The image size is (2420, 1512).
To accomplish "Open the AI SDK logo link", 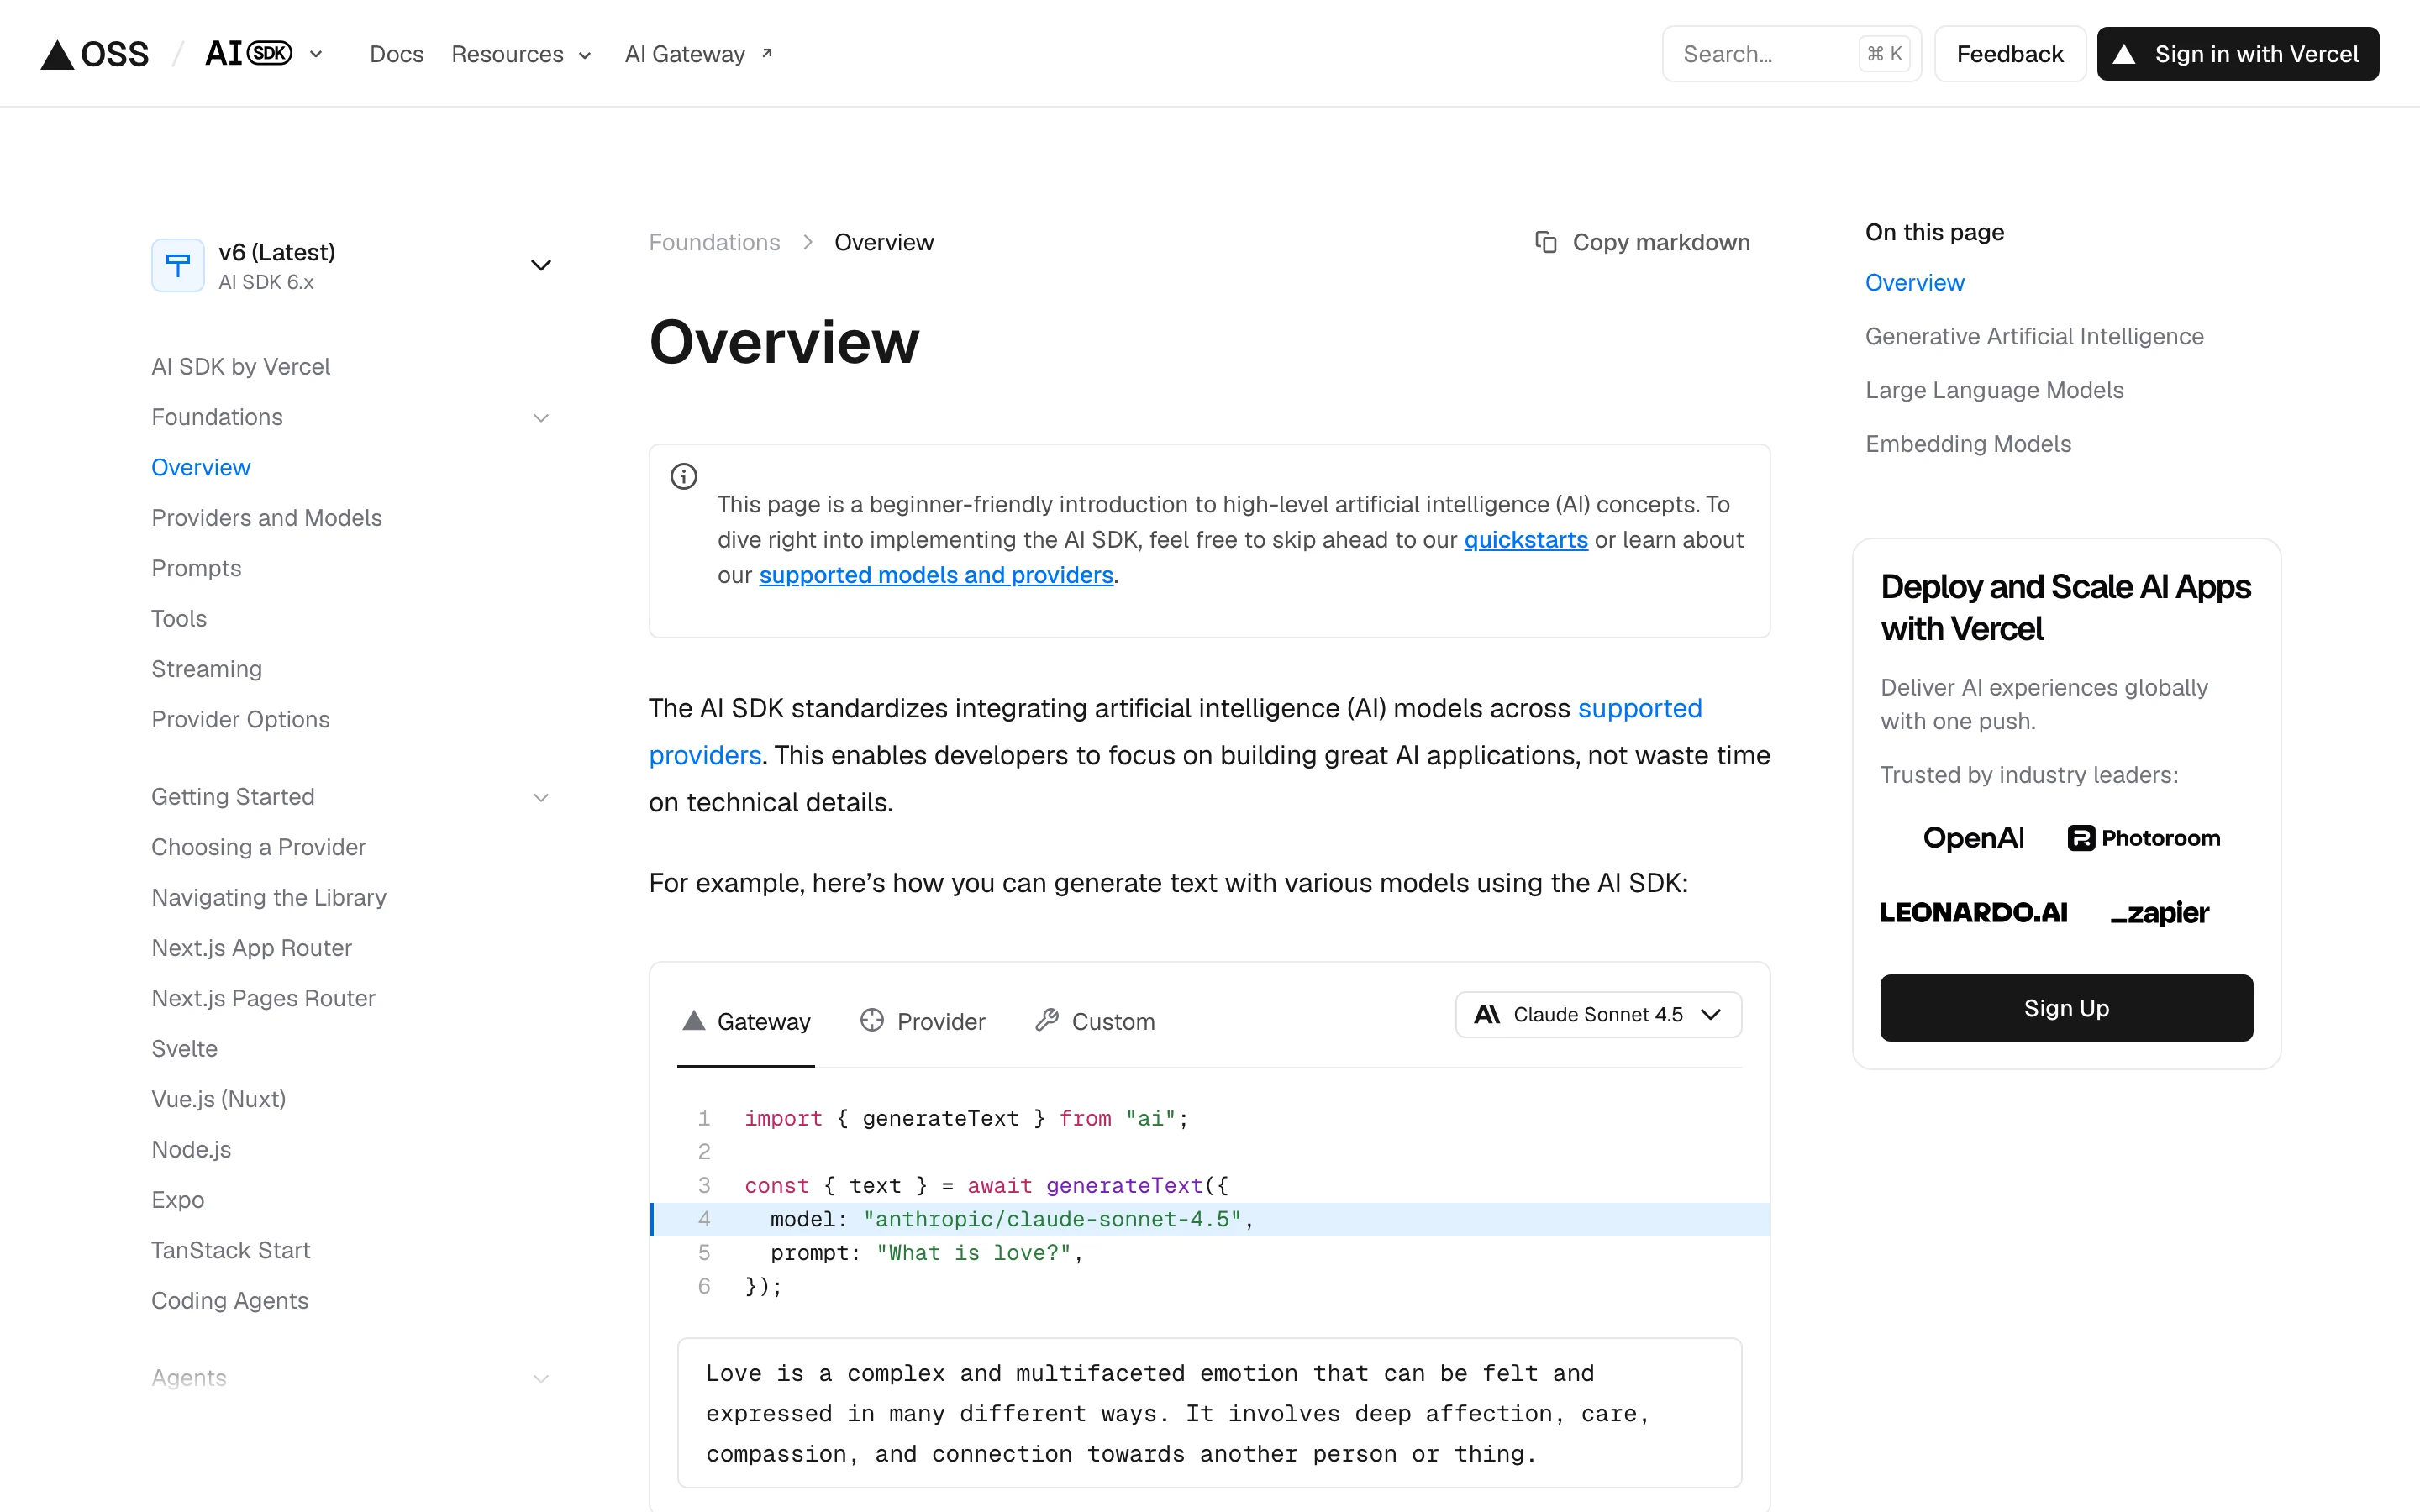I will coord(248,53).
